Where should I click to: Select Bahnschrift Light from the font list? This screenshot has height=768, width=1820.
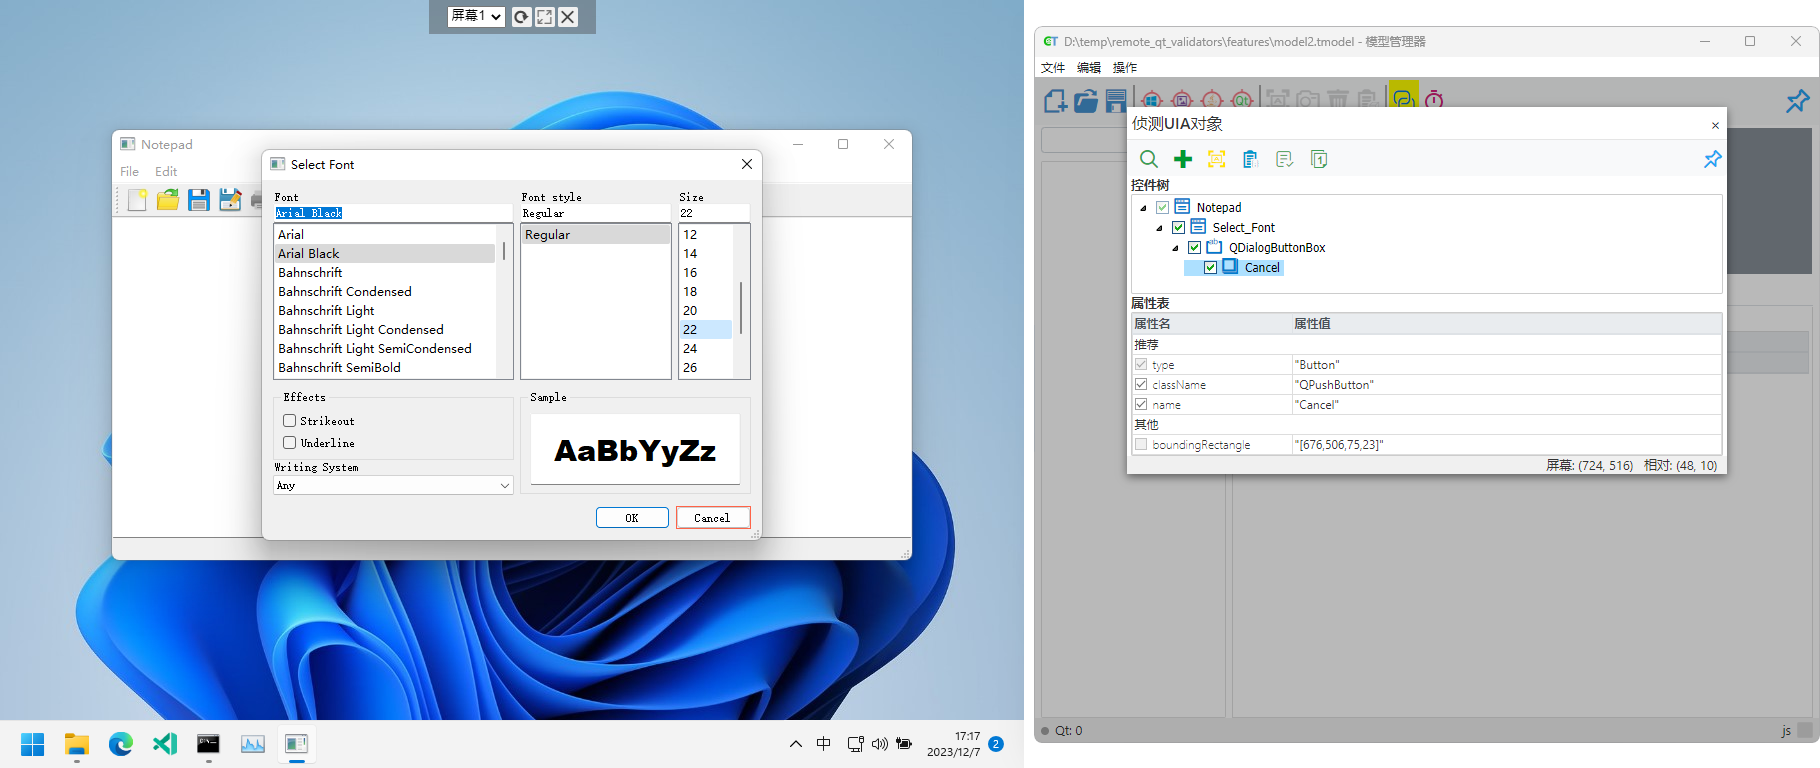326,311
